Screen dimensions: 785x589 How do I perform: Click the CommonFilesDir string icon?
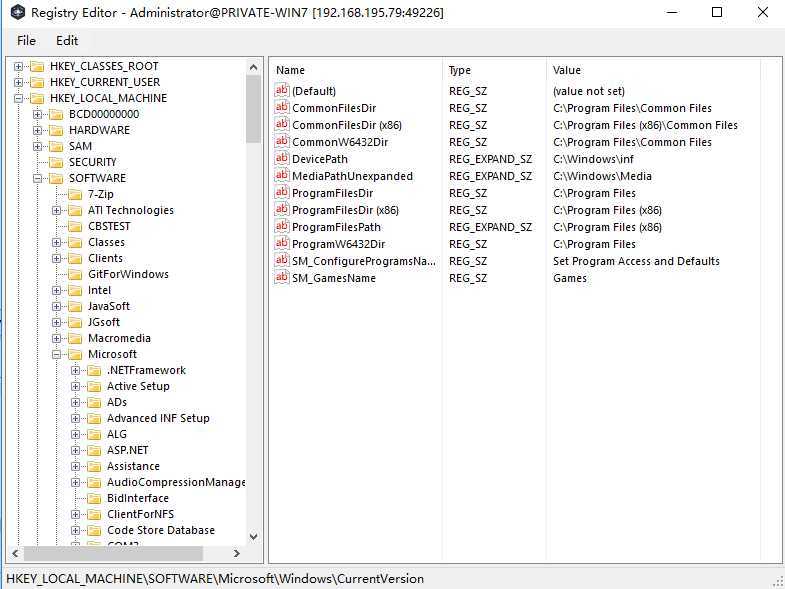click(282, 107)
